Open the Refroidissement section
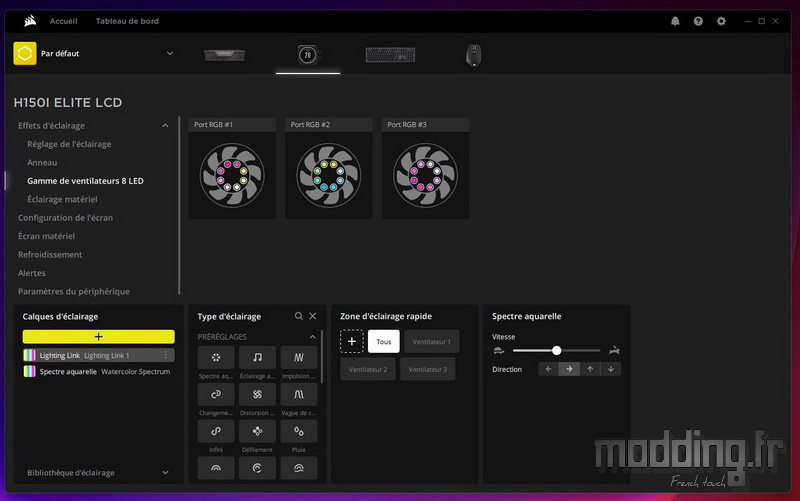The image size is (800, 501). [x=50, y=254]
